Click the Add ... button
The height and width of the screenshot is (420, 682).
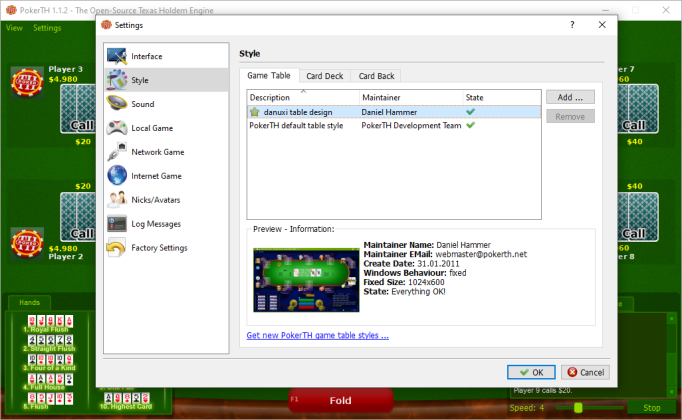point(570,97)
